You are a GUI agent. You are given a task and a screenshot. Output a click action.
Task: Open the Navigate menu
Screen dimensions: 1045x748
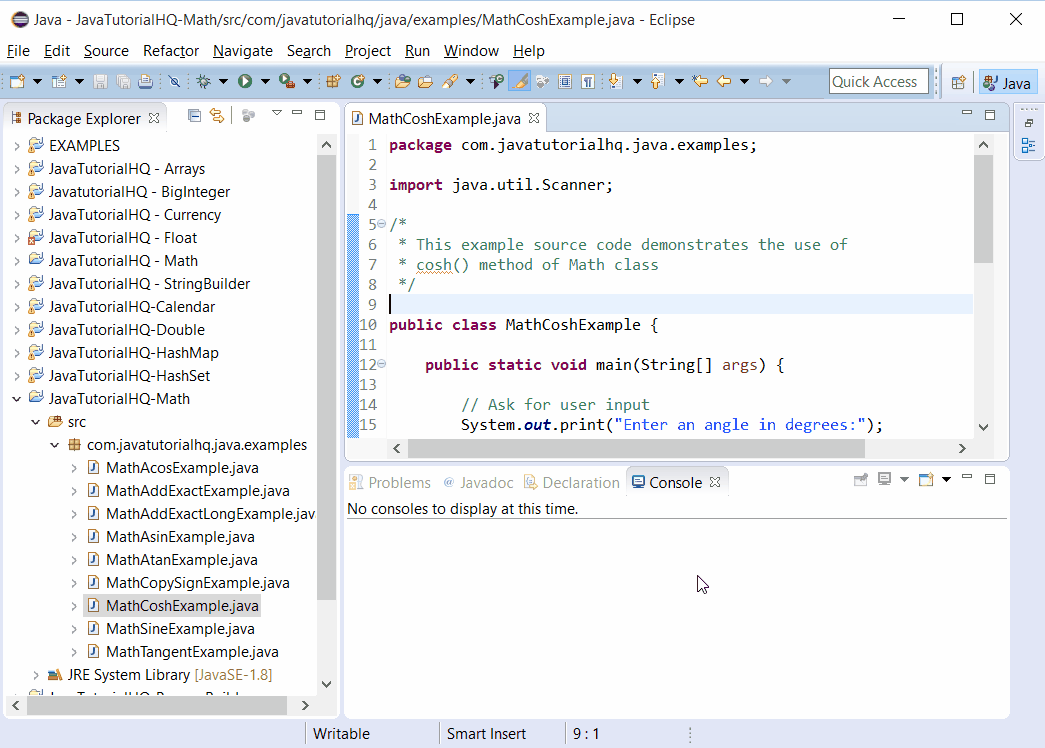pyautogui.click(x=243, y=51)
